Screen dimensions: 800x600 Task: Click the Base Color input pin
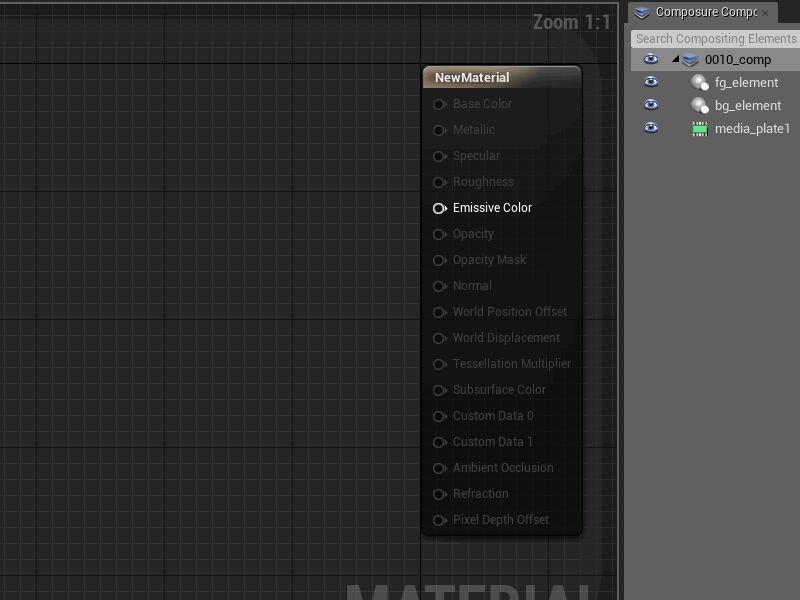(x=439, y=104)
